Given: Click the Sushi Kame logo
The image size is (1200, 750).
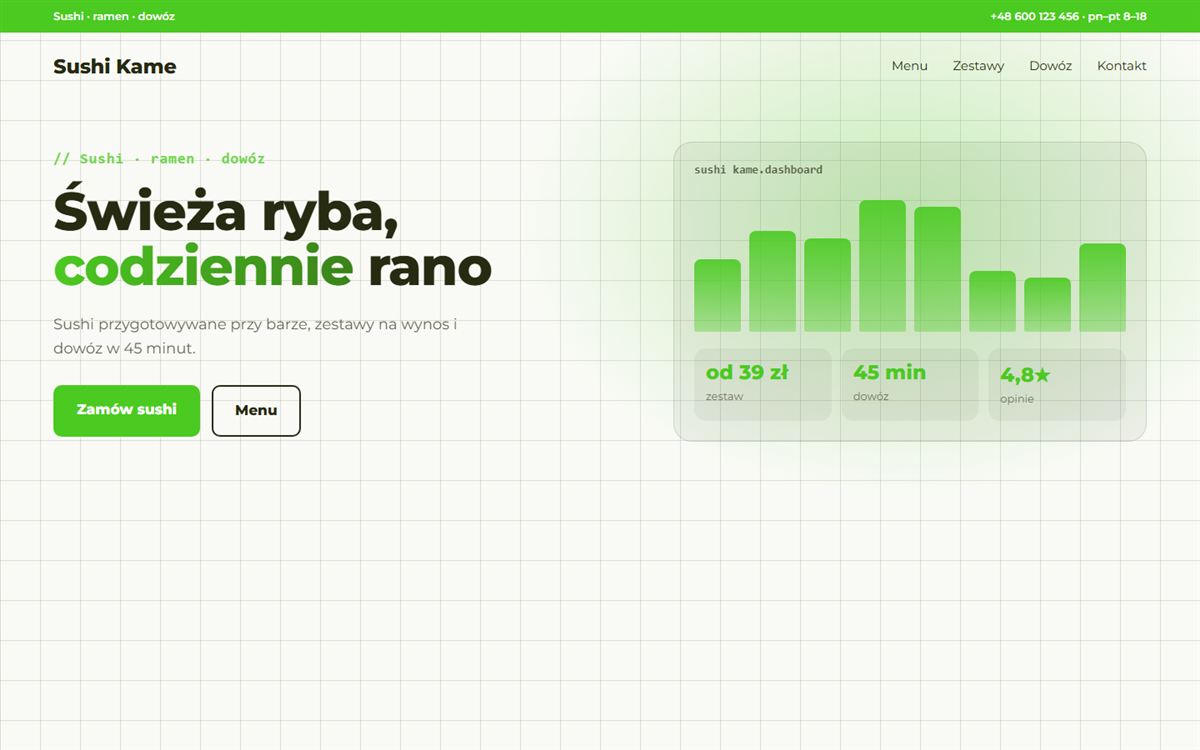Looking at the screenshot, I should [115, 66].
